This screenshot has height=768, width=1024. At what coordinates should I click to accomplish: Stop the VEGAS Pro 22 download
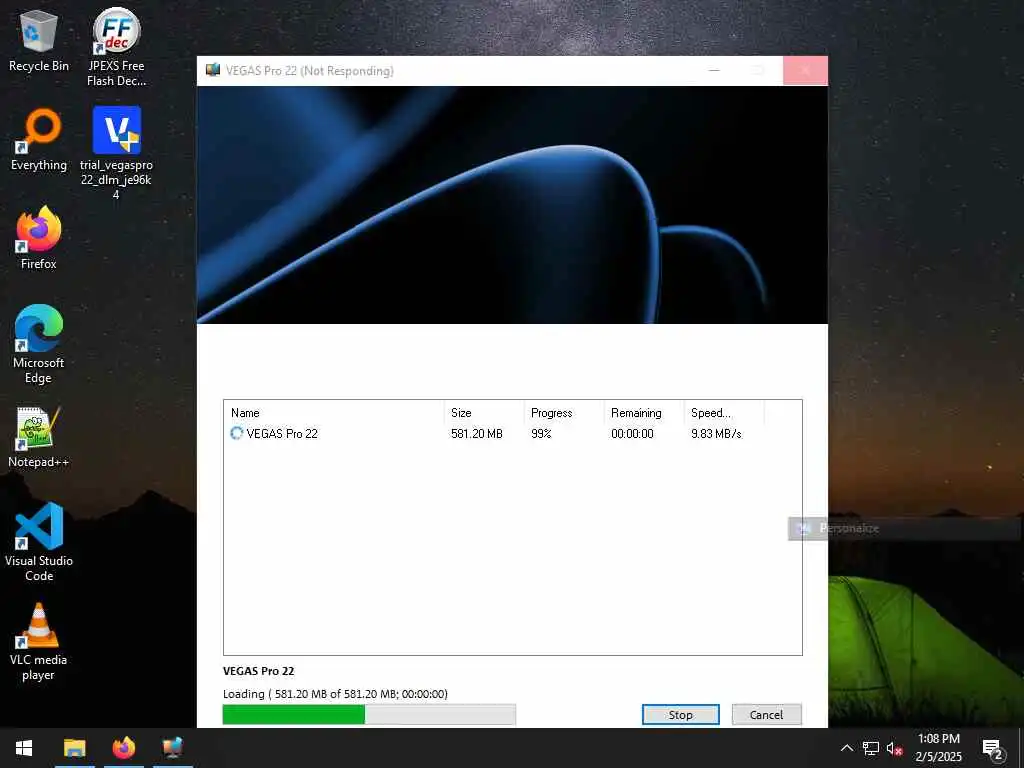pyautogui.click(x=680, y=714)
